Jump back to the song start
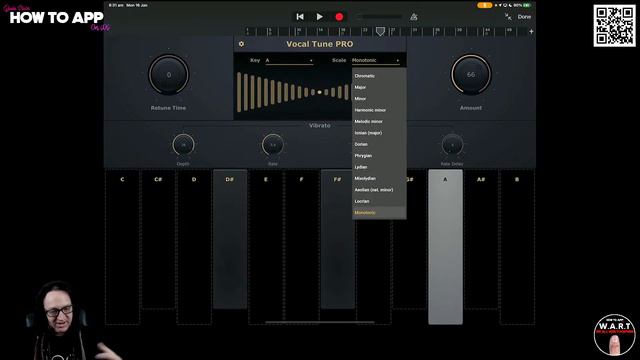Viewport: 640px width, 360px height. tap(300, 17)
